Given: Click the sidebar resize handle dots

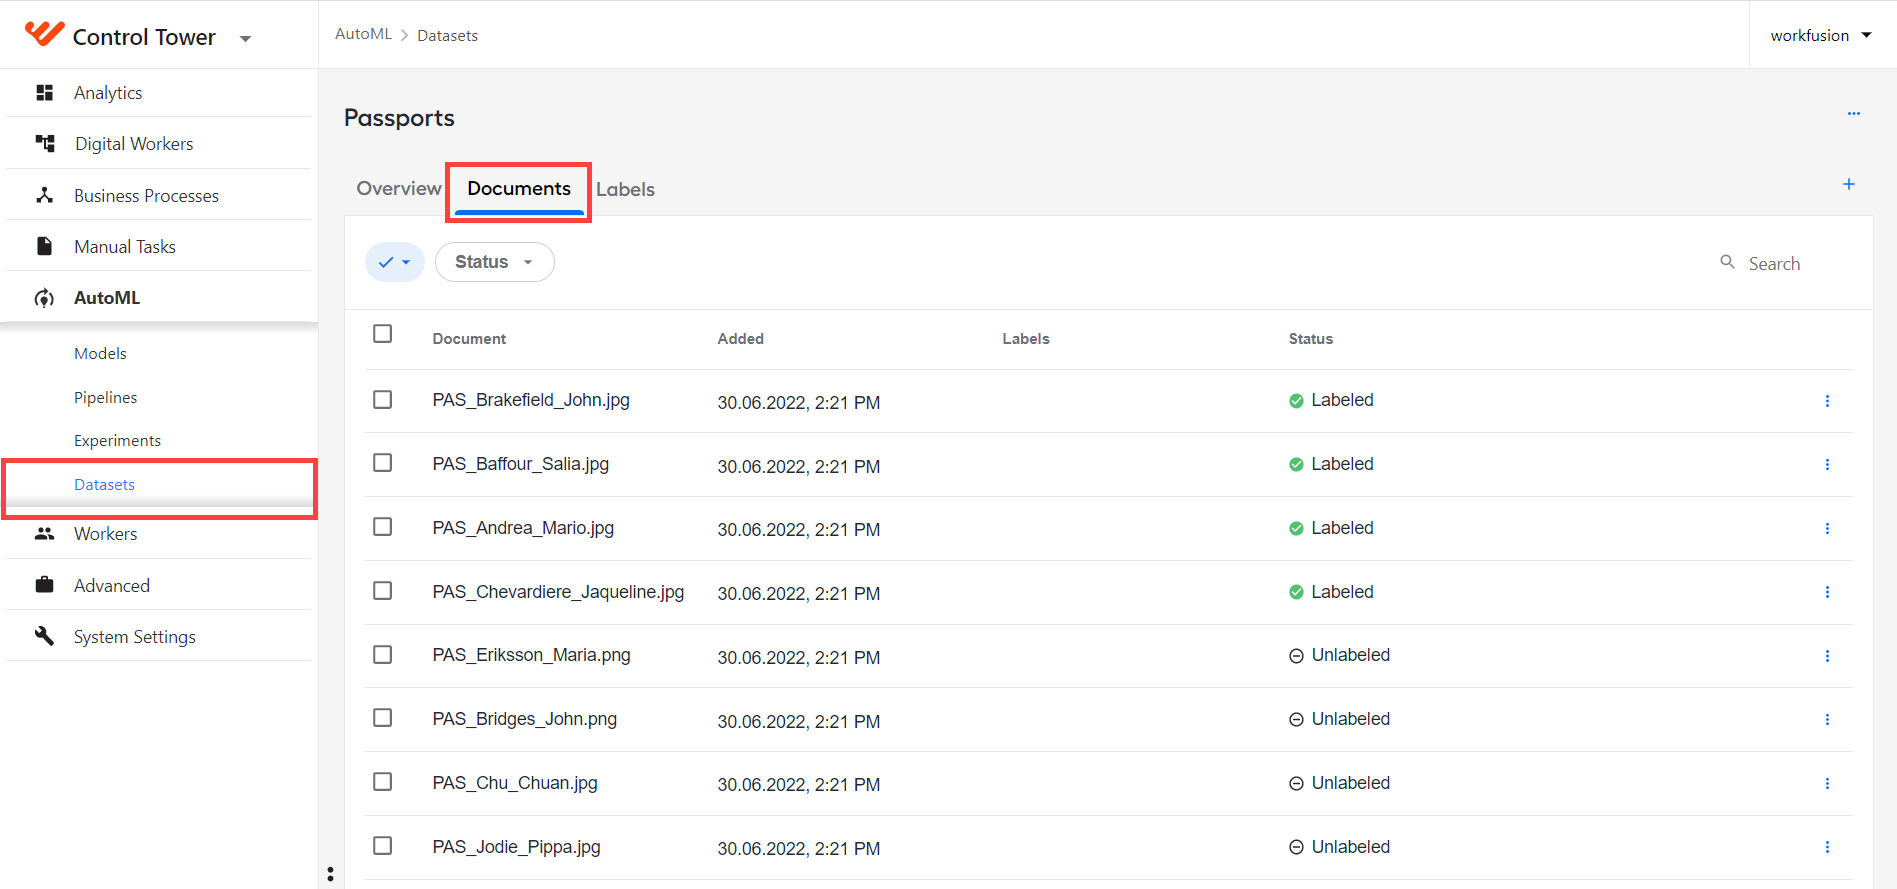Looking at the screenshot, I should (x=330, y=874).
